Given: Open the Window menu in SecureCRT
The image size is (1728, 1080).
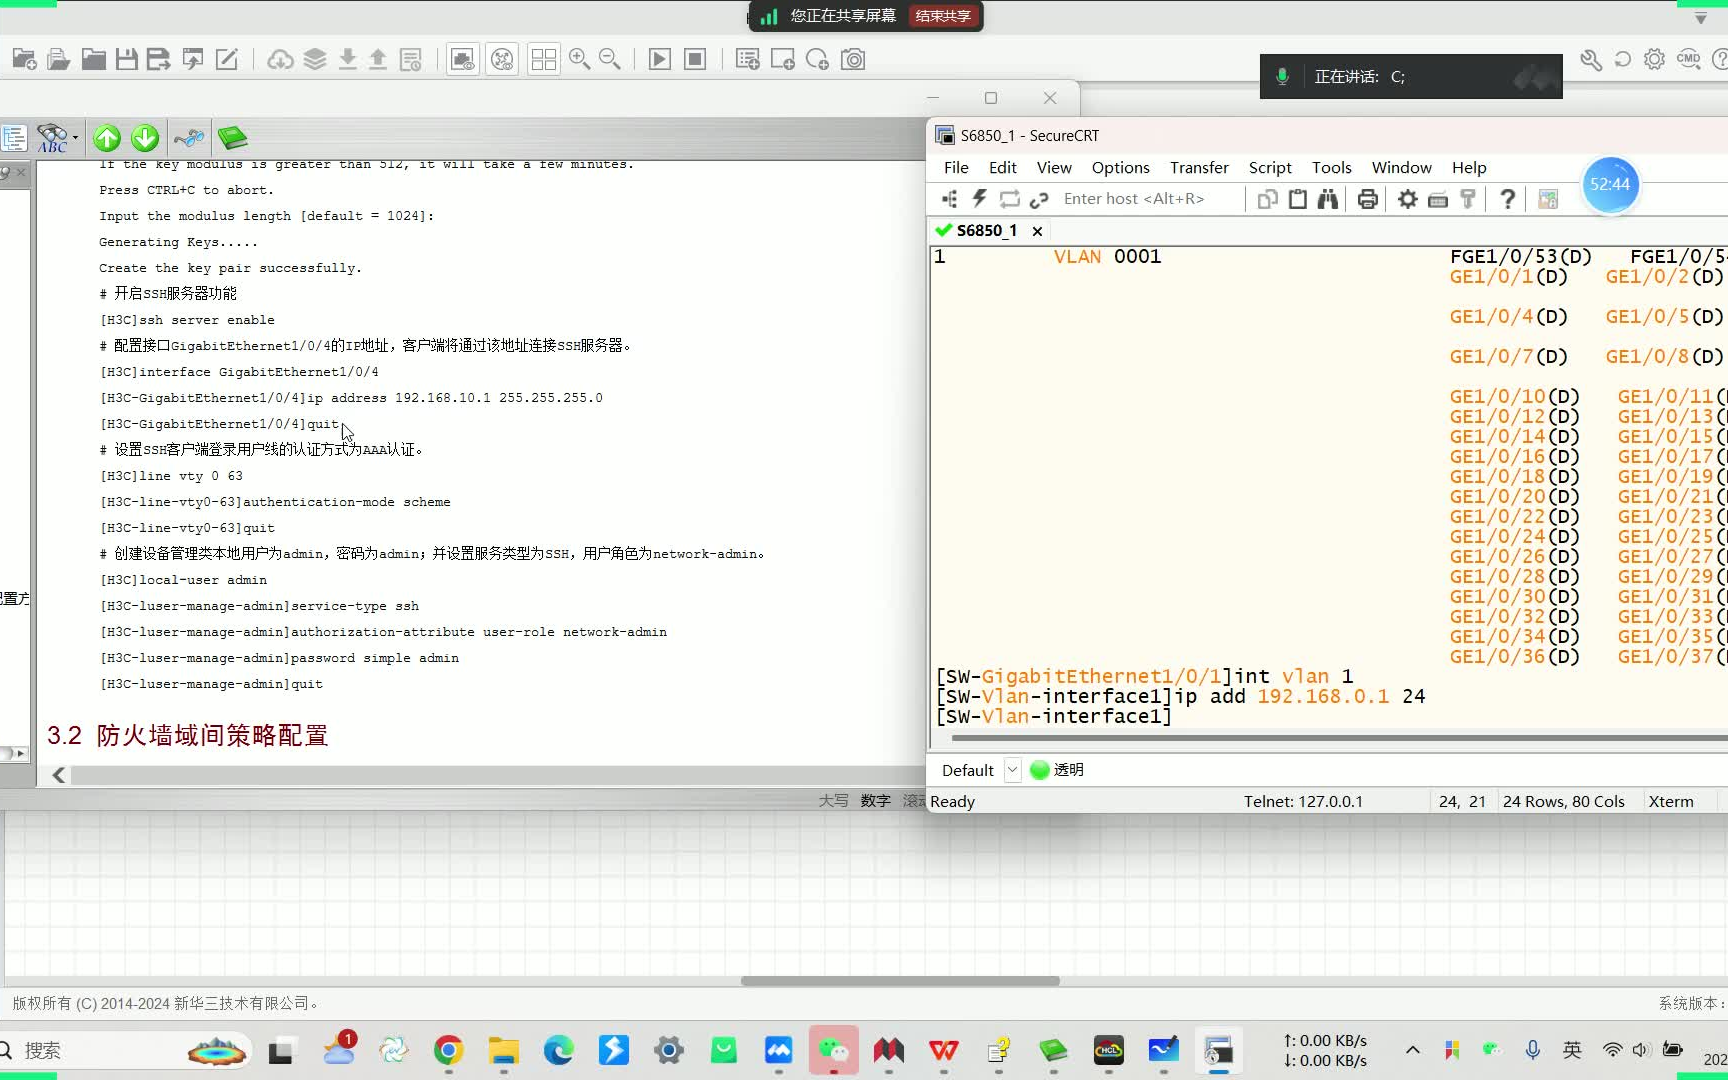Looking at the screenshot, I should (1401, 168).
